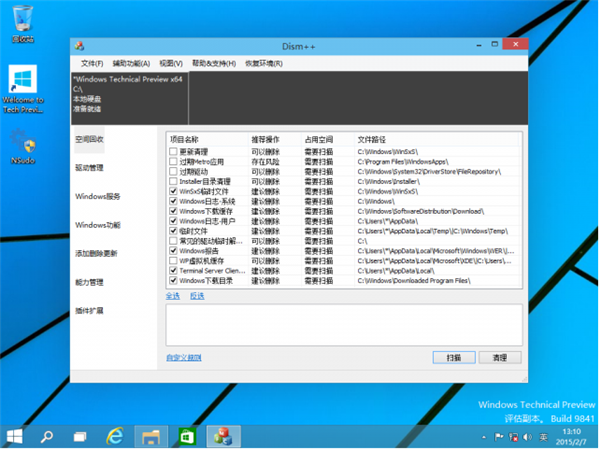This screenshot has width=600, height=449.
Task: Click the network tray icon
Action: click(x=513, y=437)
